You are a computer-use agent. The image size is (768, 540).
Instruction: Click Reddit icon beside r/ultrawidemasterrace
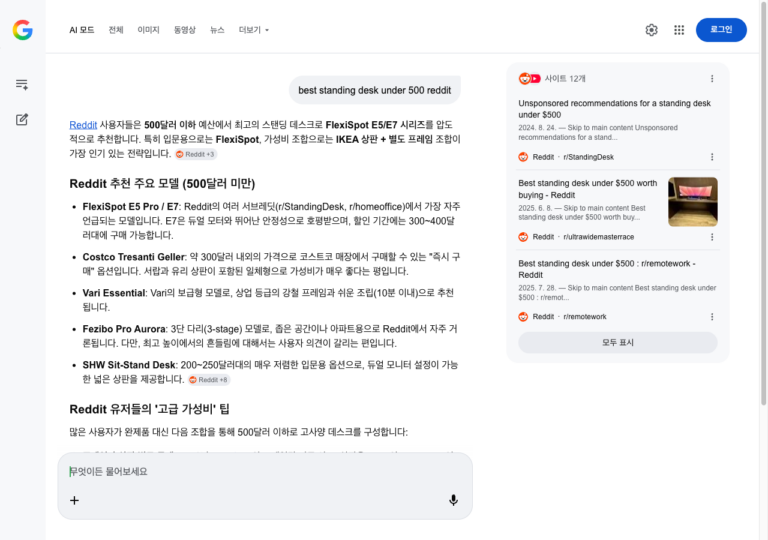(x=523, y=237)
